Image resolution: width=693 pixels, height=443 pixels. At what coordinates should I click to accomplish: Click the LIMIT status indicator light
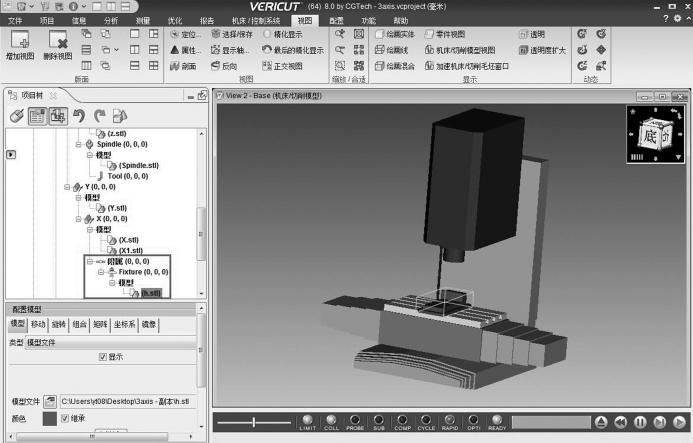pos(307,420)
